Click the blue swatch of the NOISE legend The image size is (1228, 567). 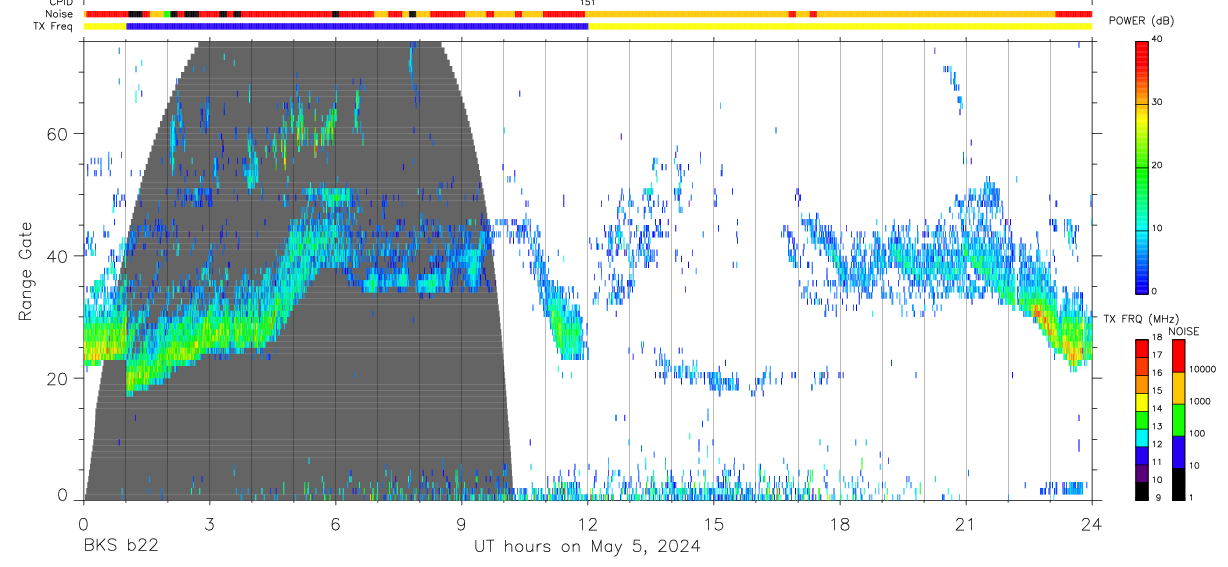click(x=1179, y=451)
